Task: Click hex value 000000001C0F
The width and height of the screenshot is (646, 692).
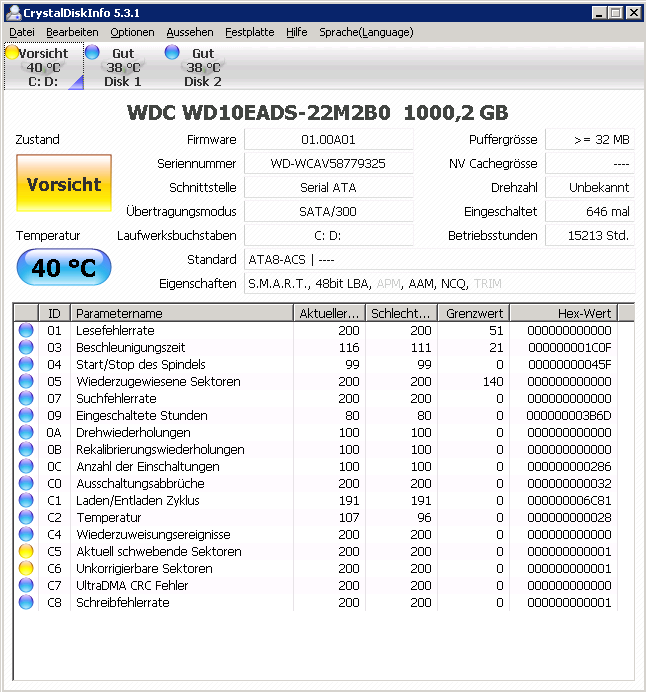Action: [x=570, y=348]
